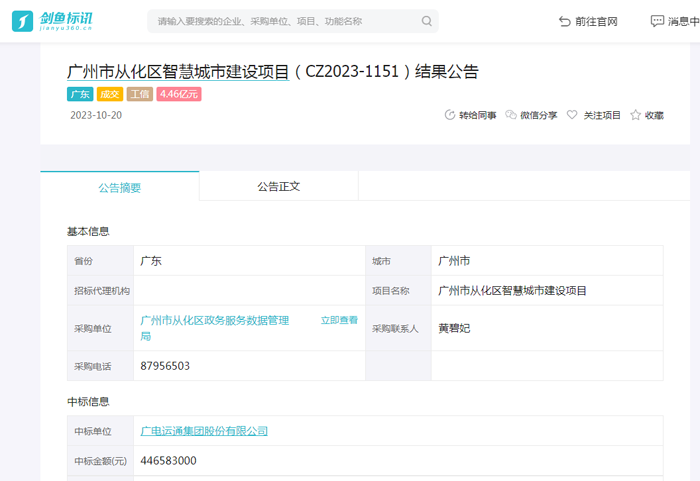Click the phone number 87956503

point(165,366)
